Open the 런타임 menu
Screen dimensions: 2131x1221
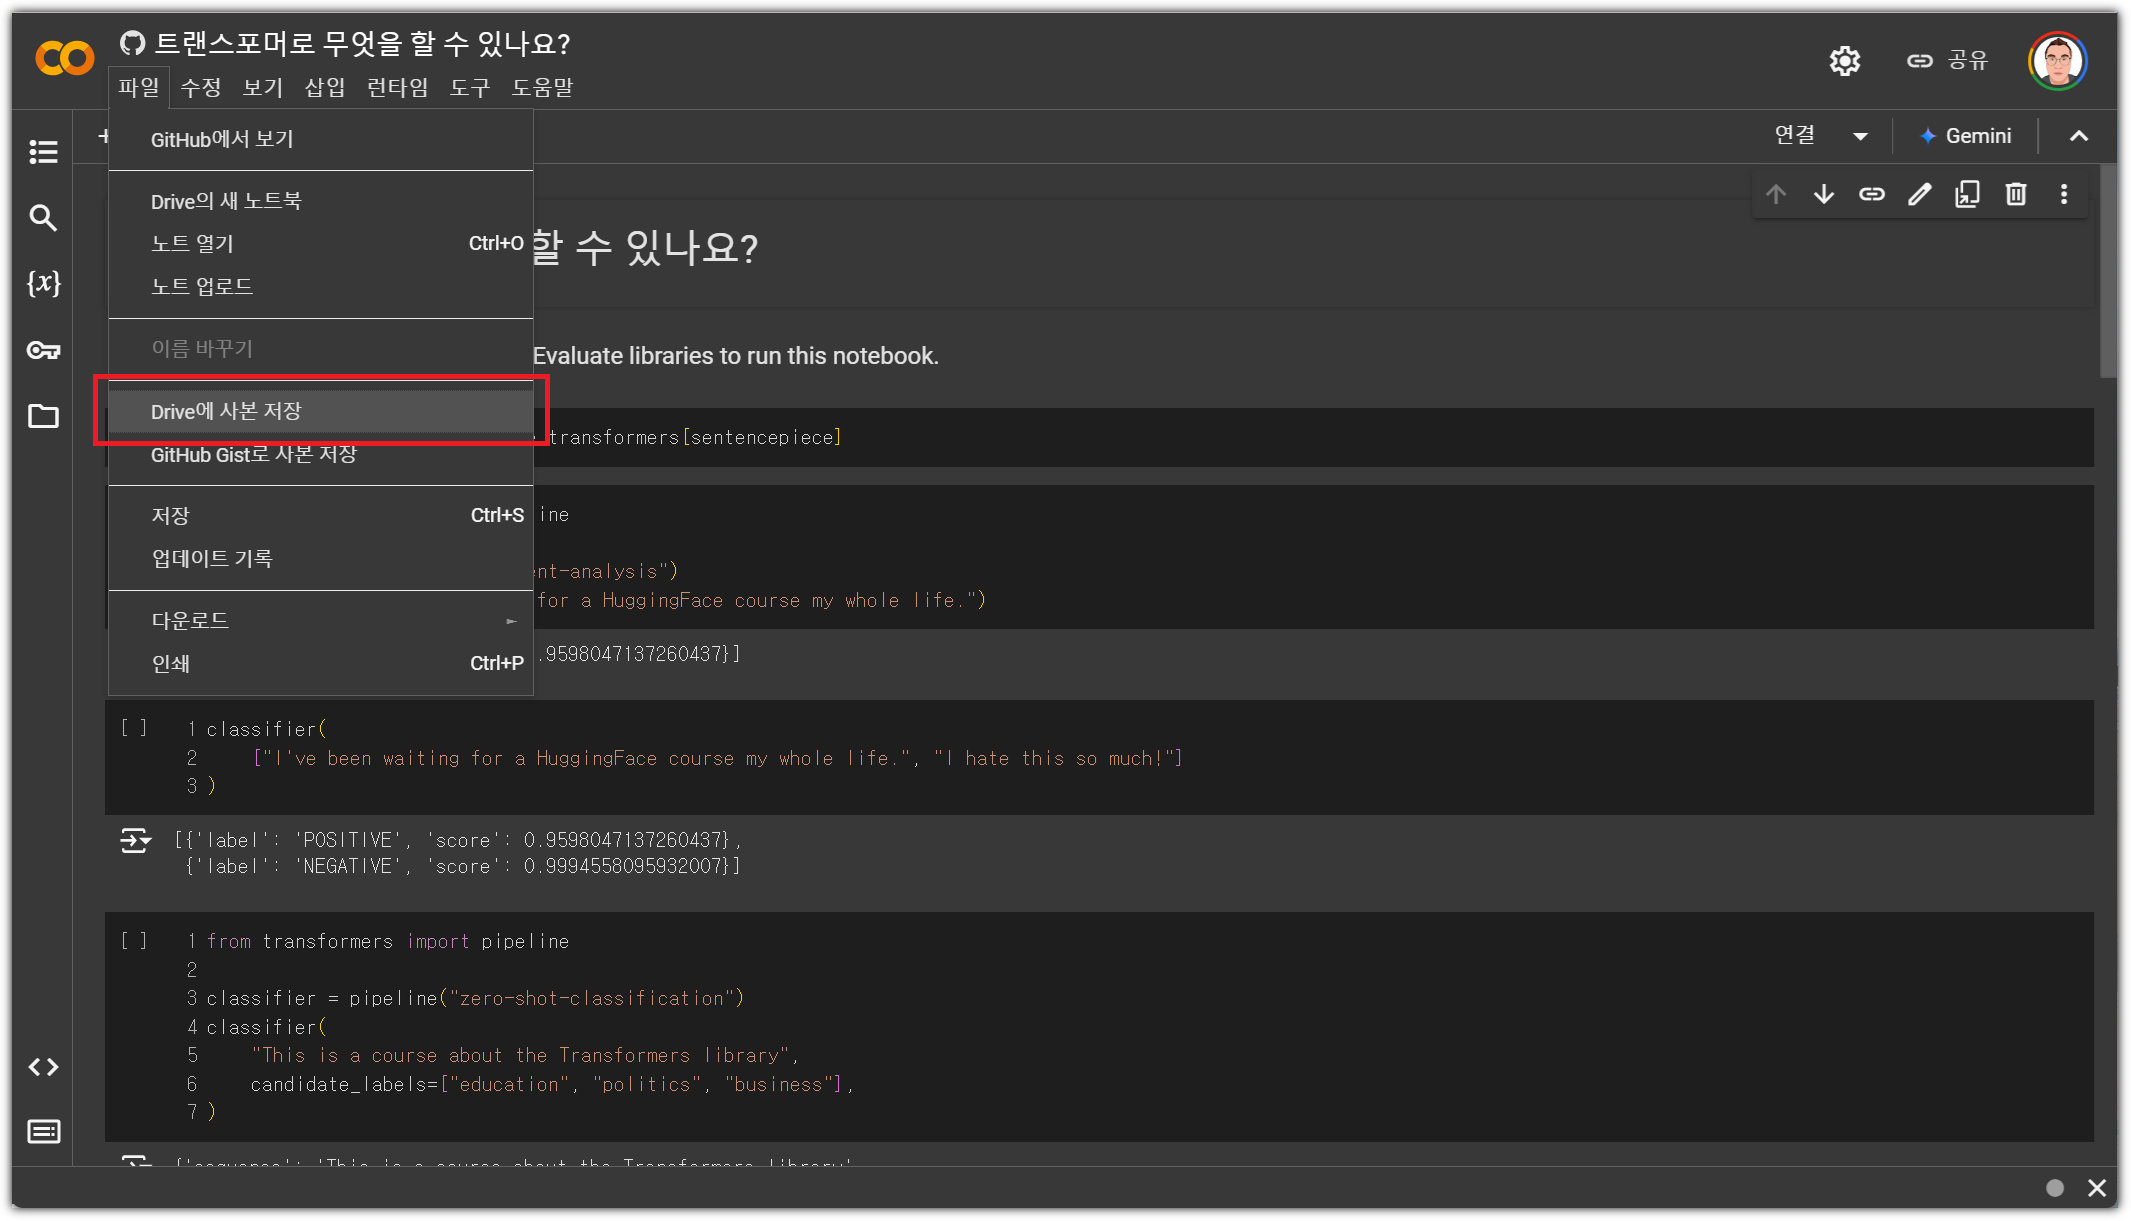(x=397, y=88)
